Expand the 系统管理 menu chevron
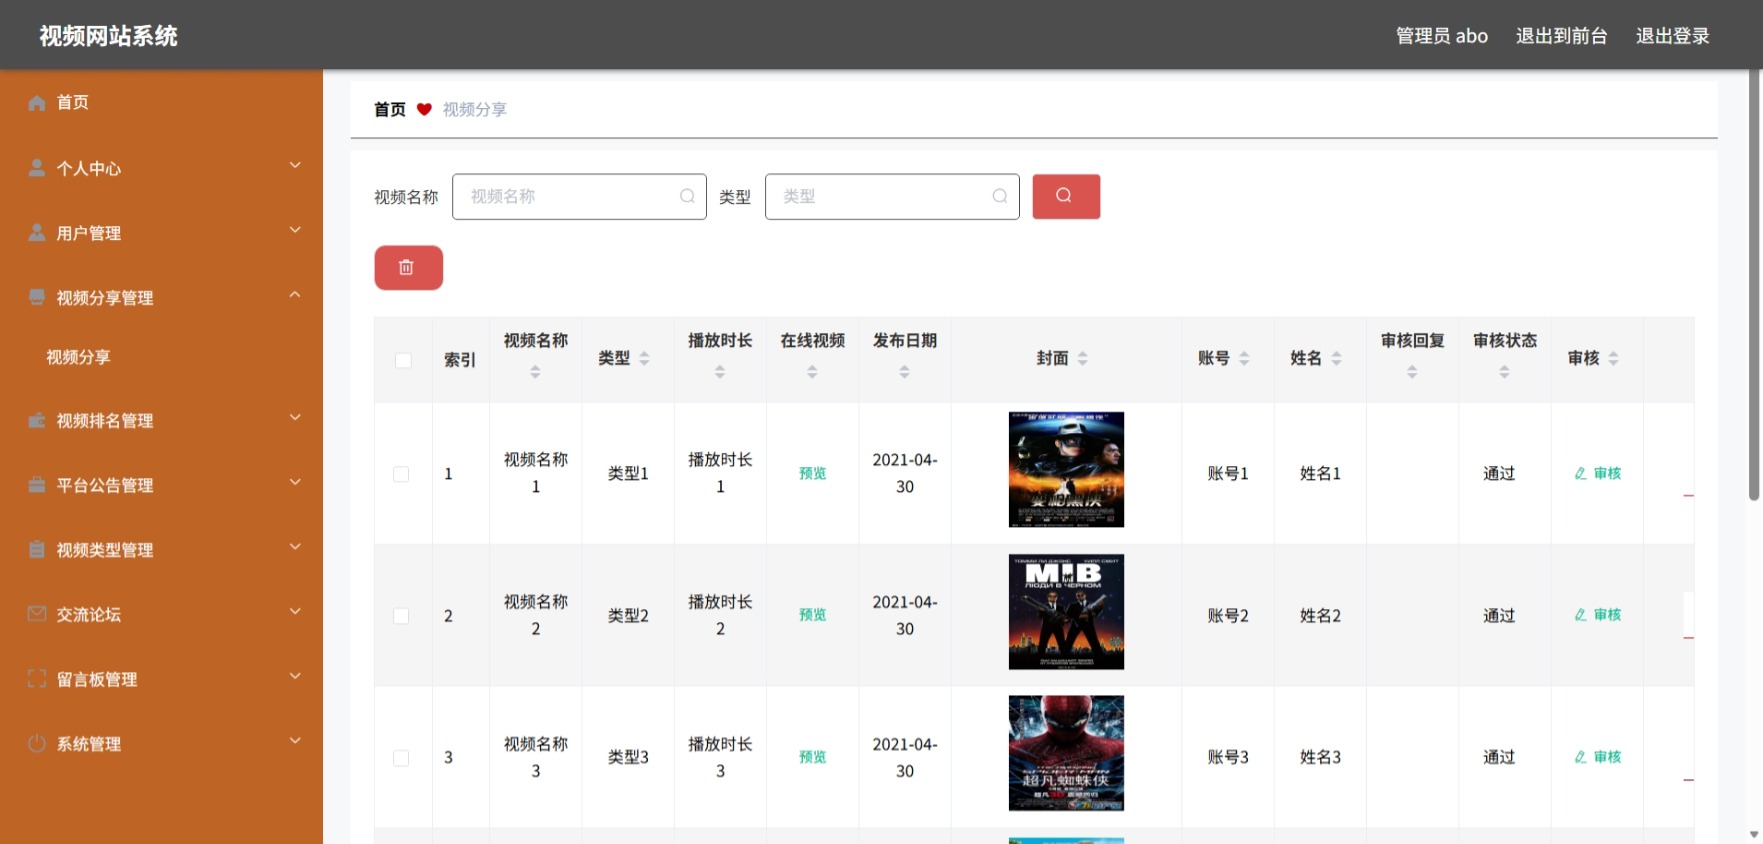 pyautogui.click(x=295, y=741)
